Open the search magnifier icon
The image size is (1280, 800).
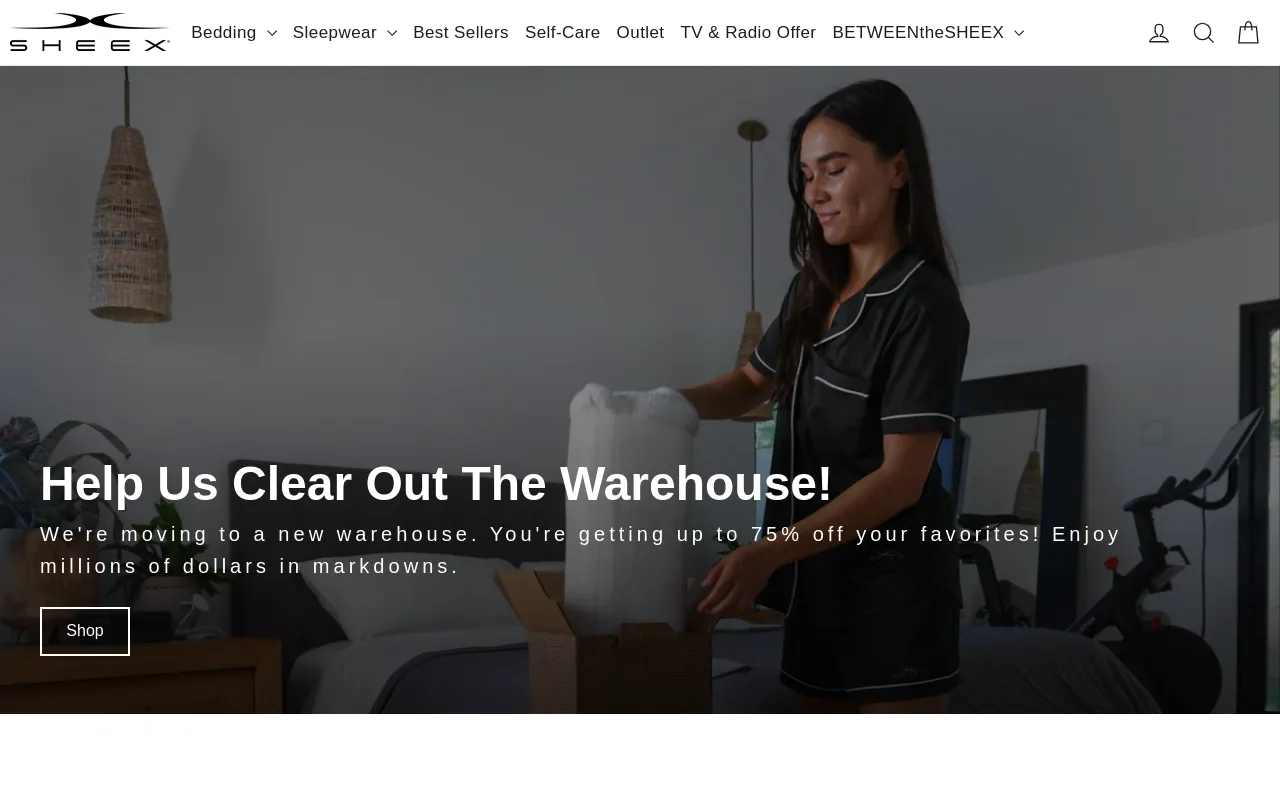[1204, 33]
